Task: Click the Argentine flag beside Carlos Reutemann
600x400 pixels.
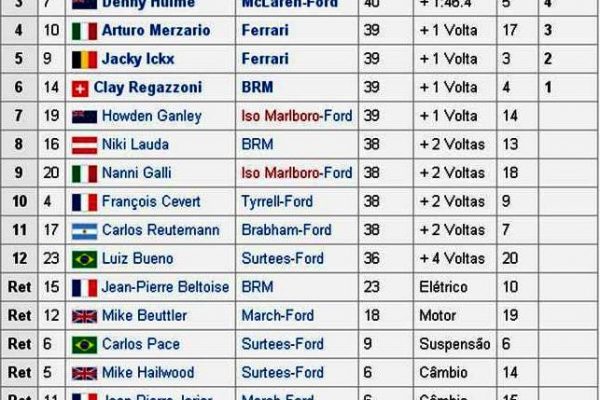Action: 84,231
